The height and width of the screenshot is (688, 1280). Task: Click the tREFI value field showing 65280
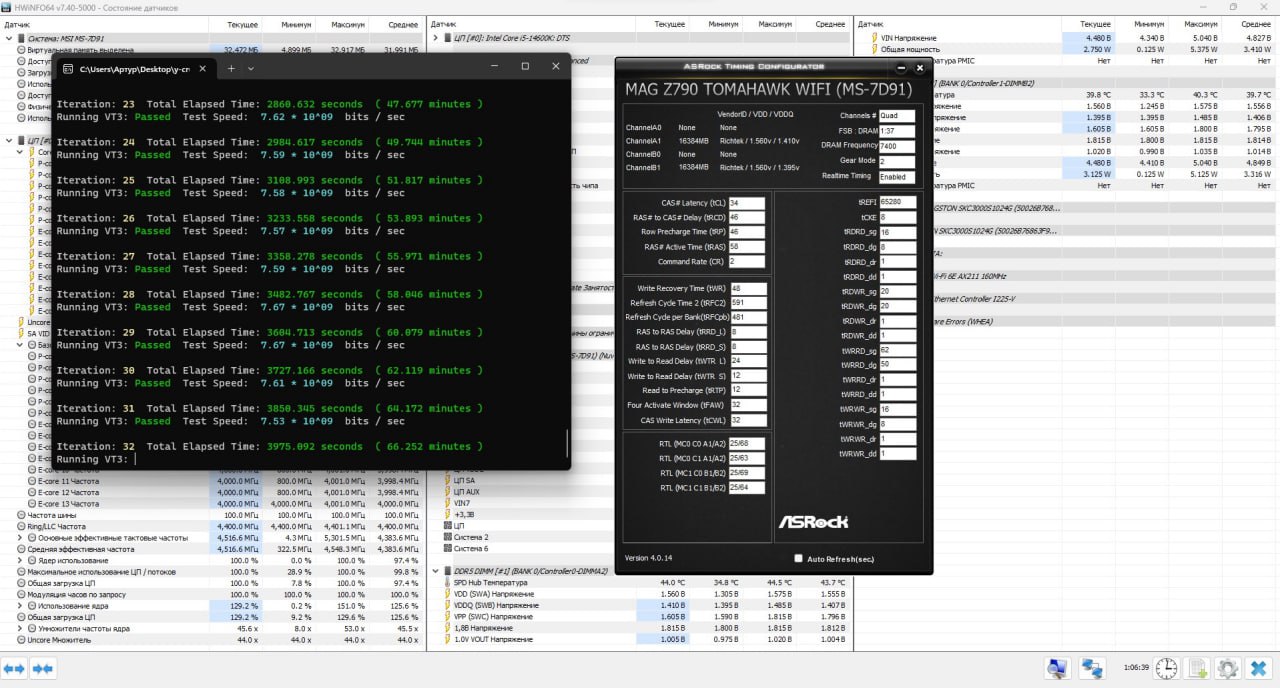896,202
